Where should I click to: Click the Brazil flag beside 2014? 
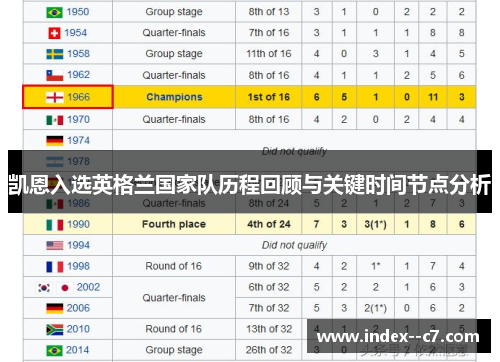point(54,350)
